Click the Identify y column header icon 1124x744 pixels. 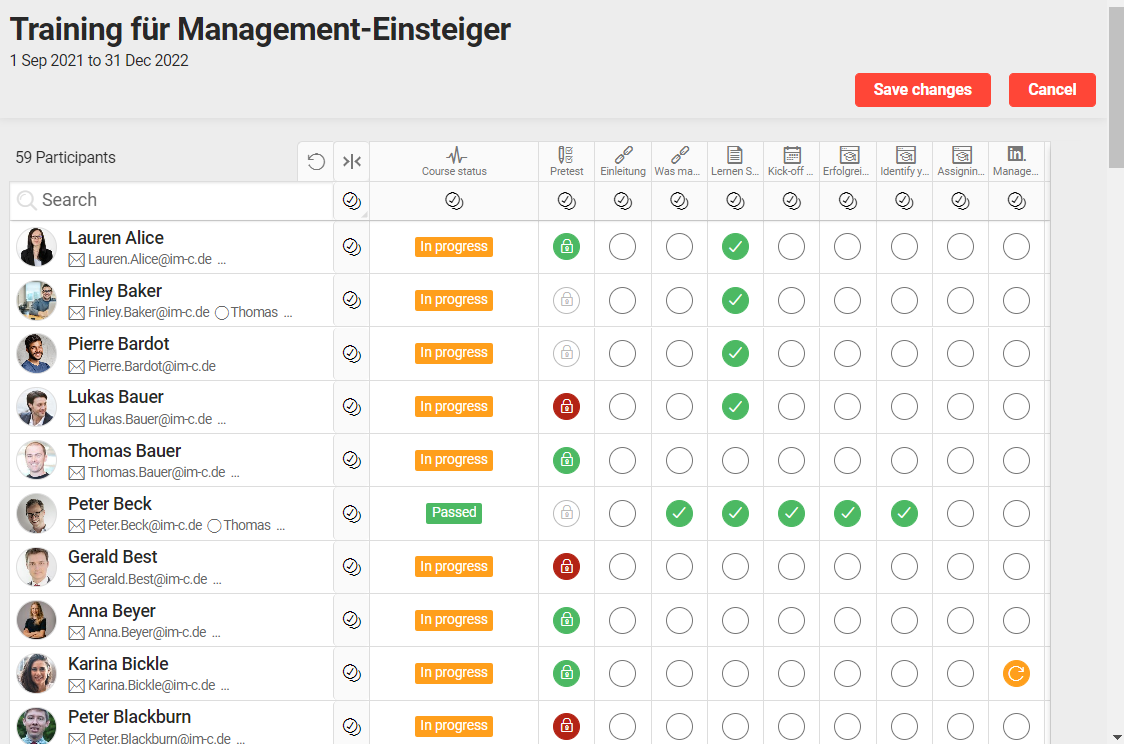[x=904, y=157]
